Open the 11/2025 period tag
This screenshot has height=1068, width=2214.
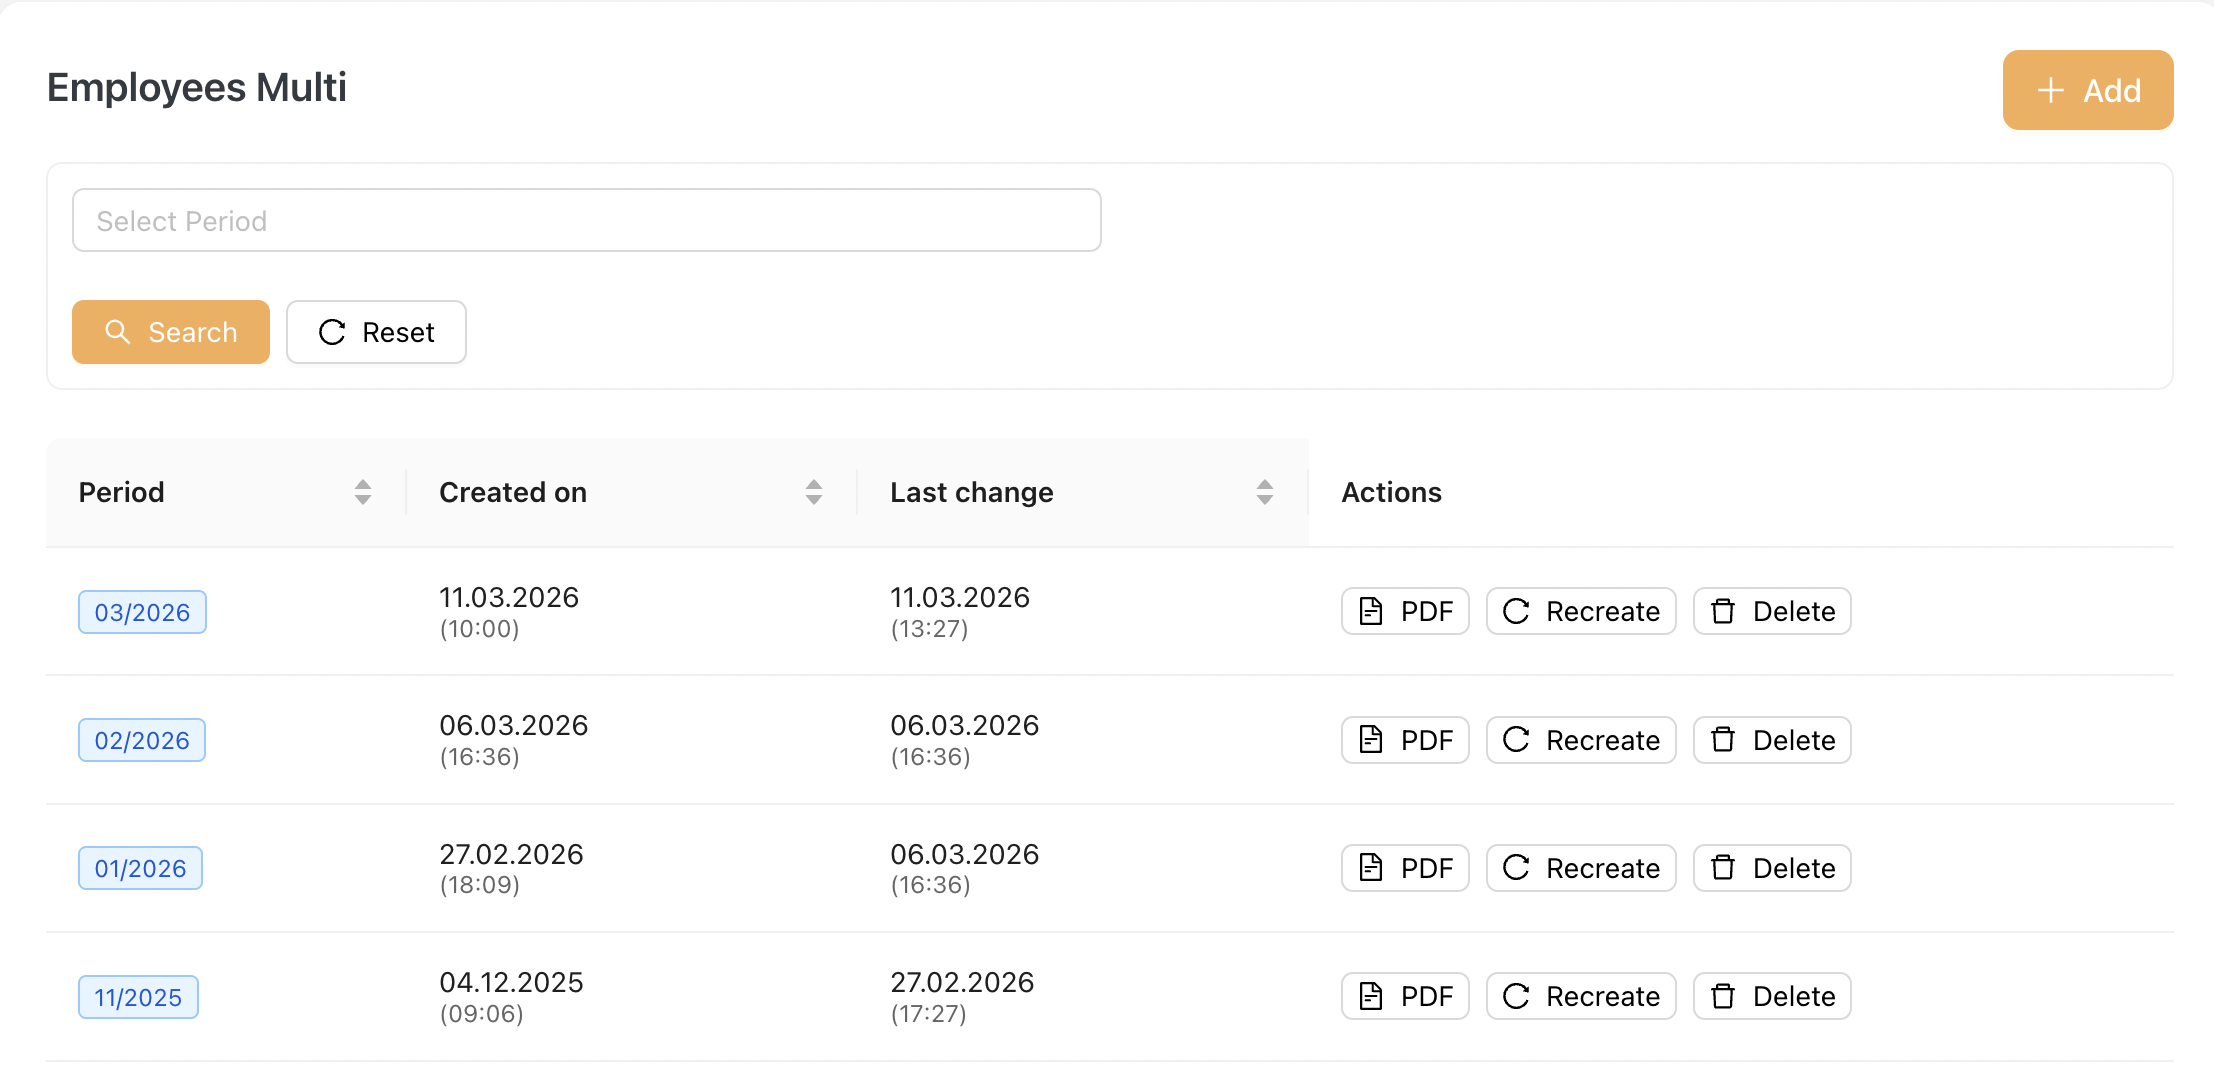(x=138, y=997)
